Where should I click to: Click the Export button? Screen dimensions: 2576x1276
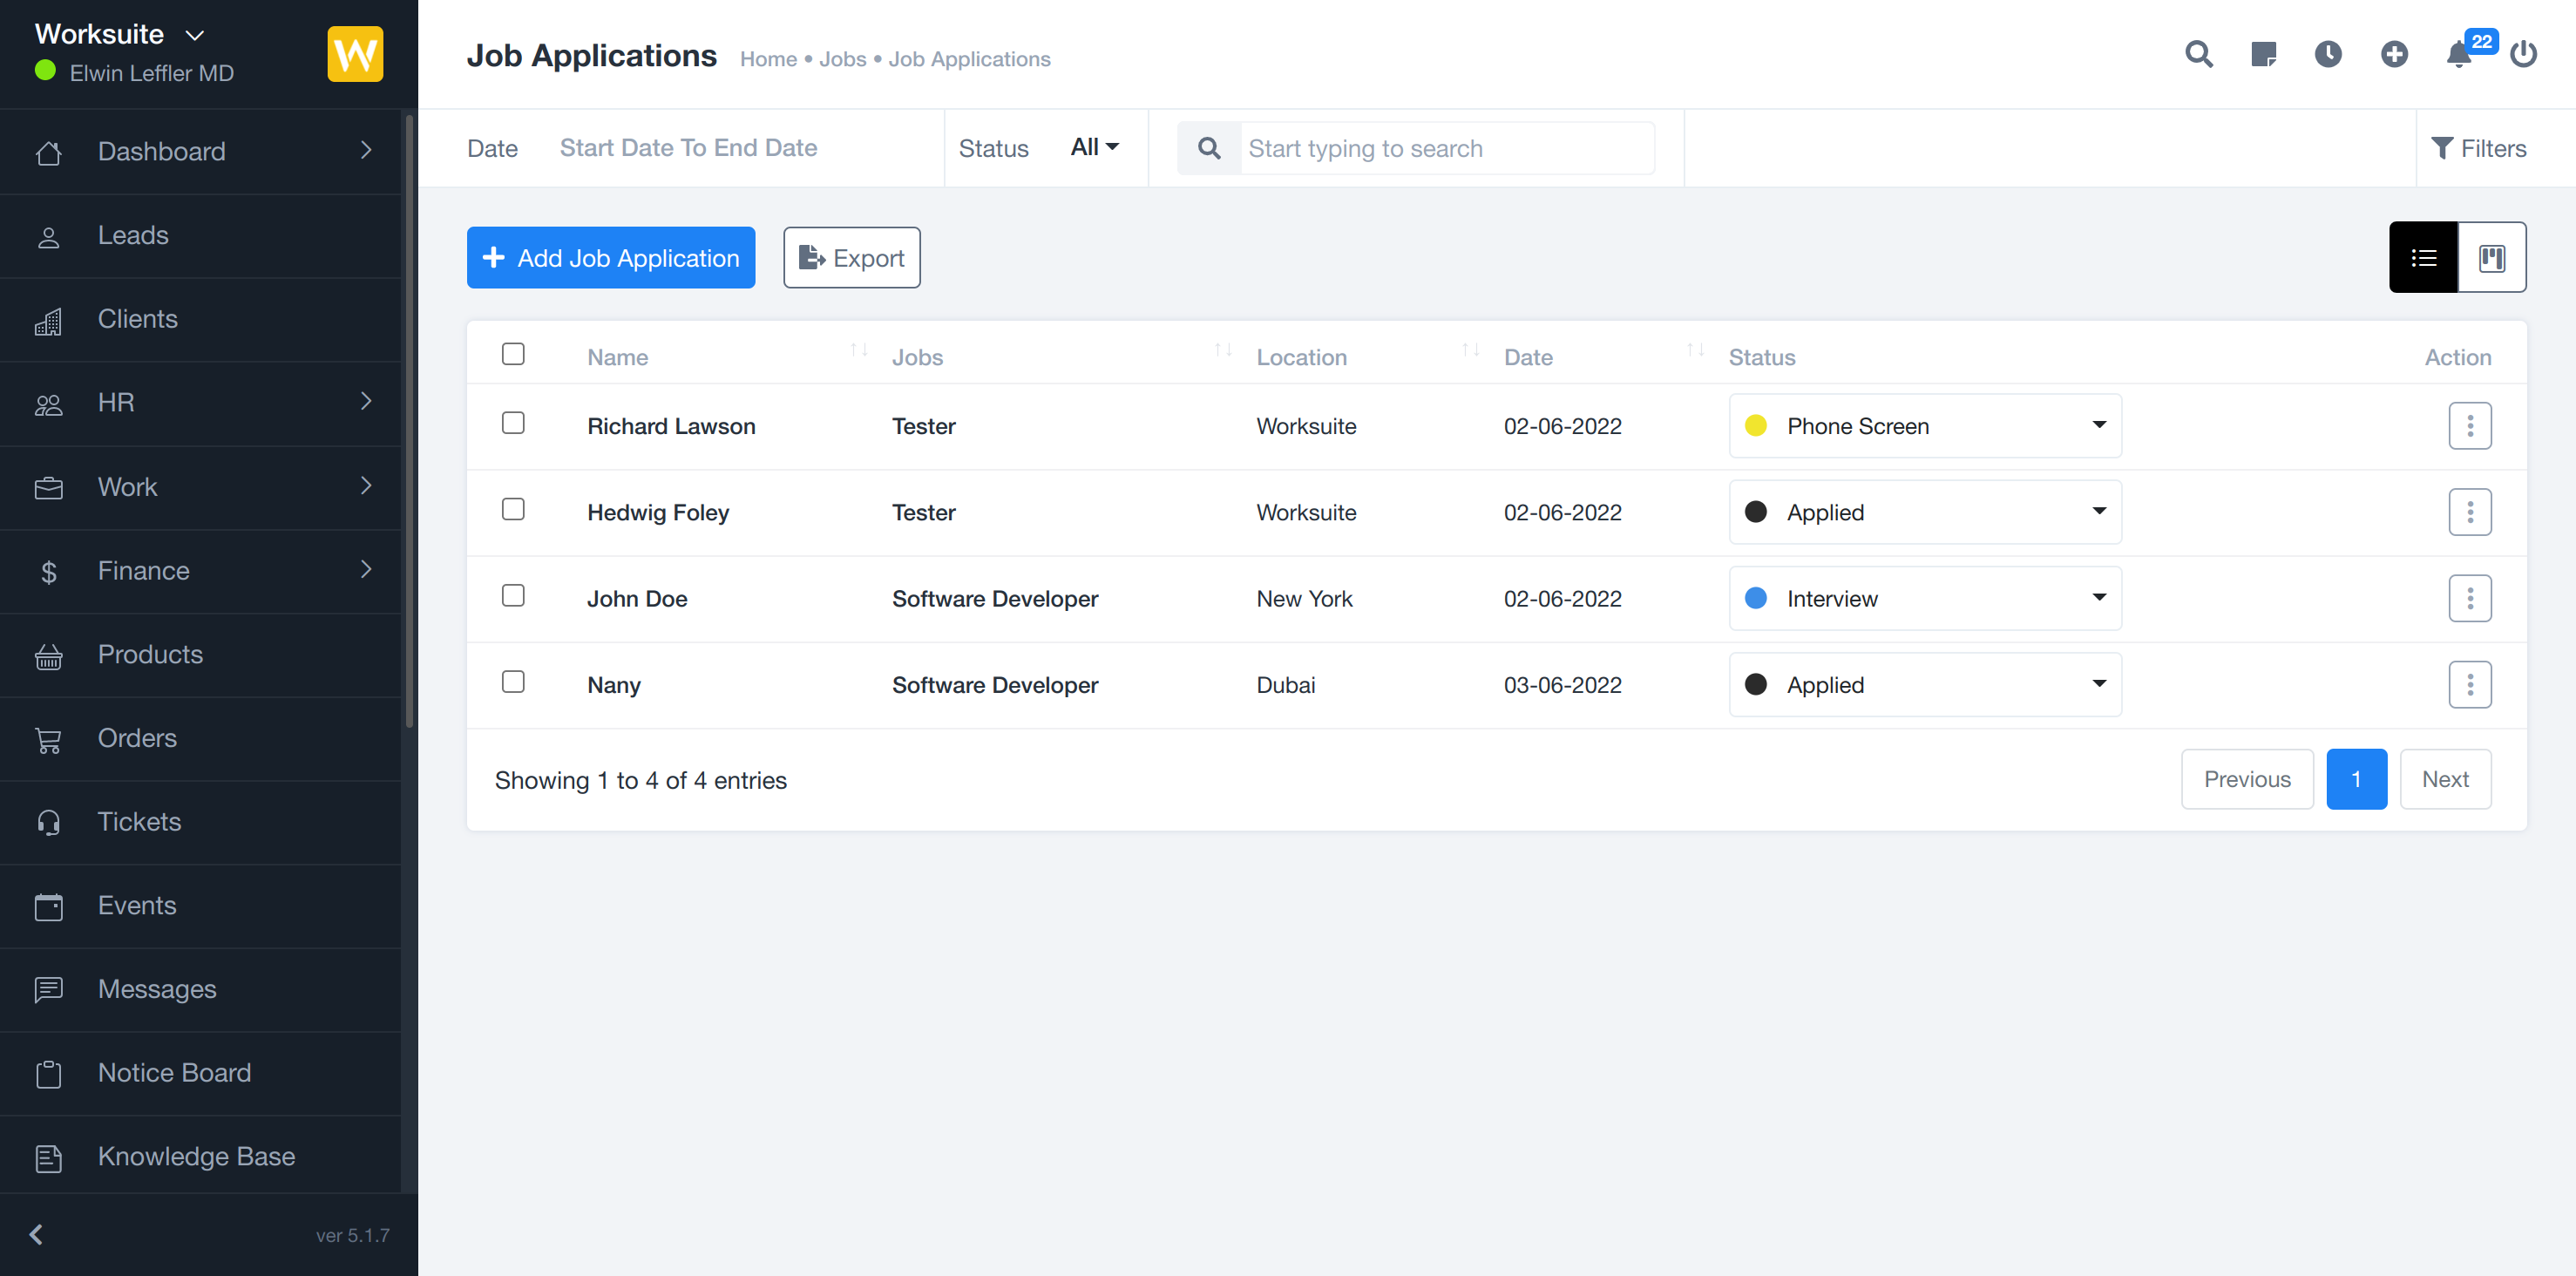pos(851,258)
